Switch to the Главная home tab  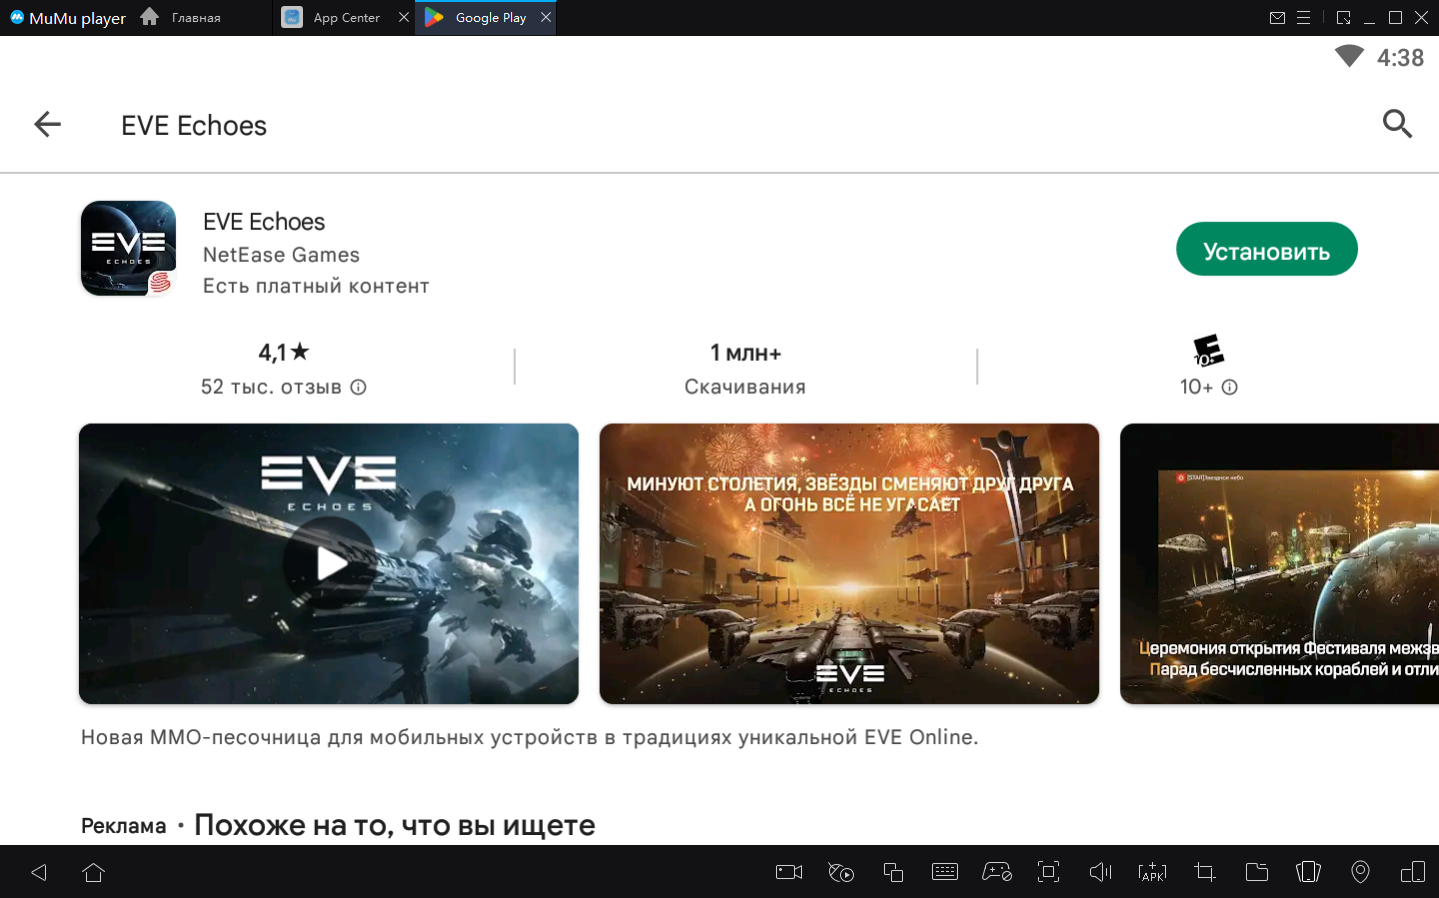click(x=195, y=18)
